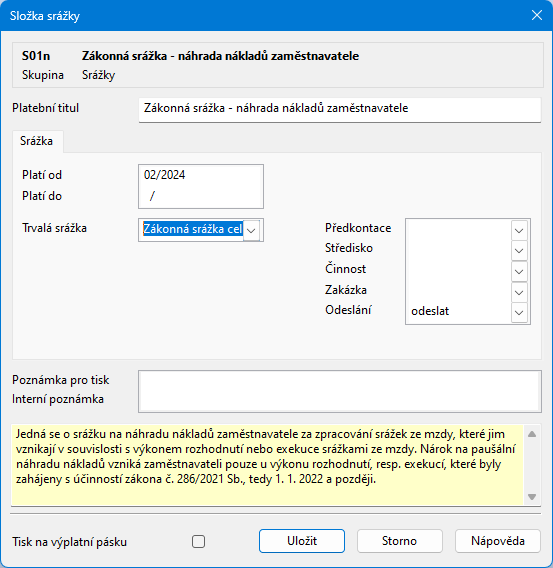The height and width of the screenshot is (568, 553).
Task: Click the Poznámka pro tisk field
Action: pos(340,381)
